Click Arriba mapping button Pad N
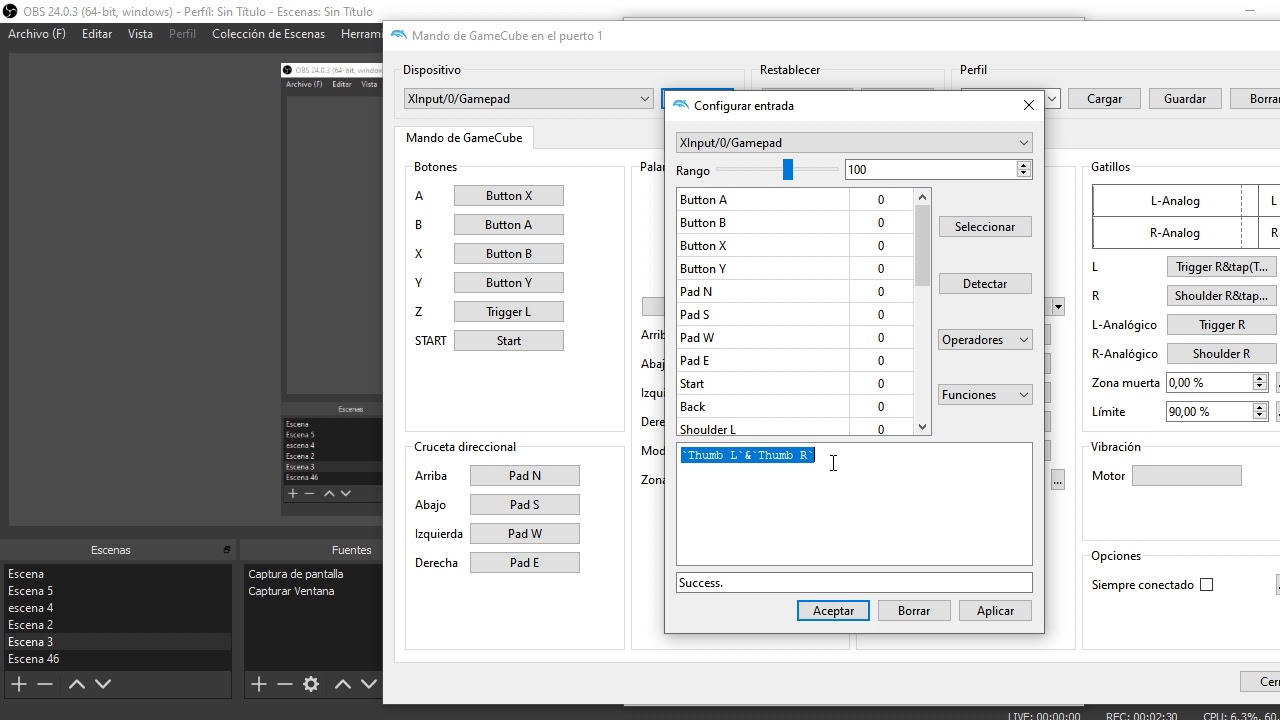The height and width of the screenshot is (720, 1280). [525, 476]
